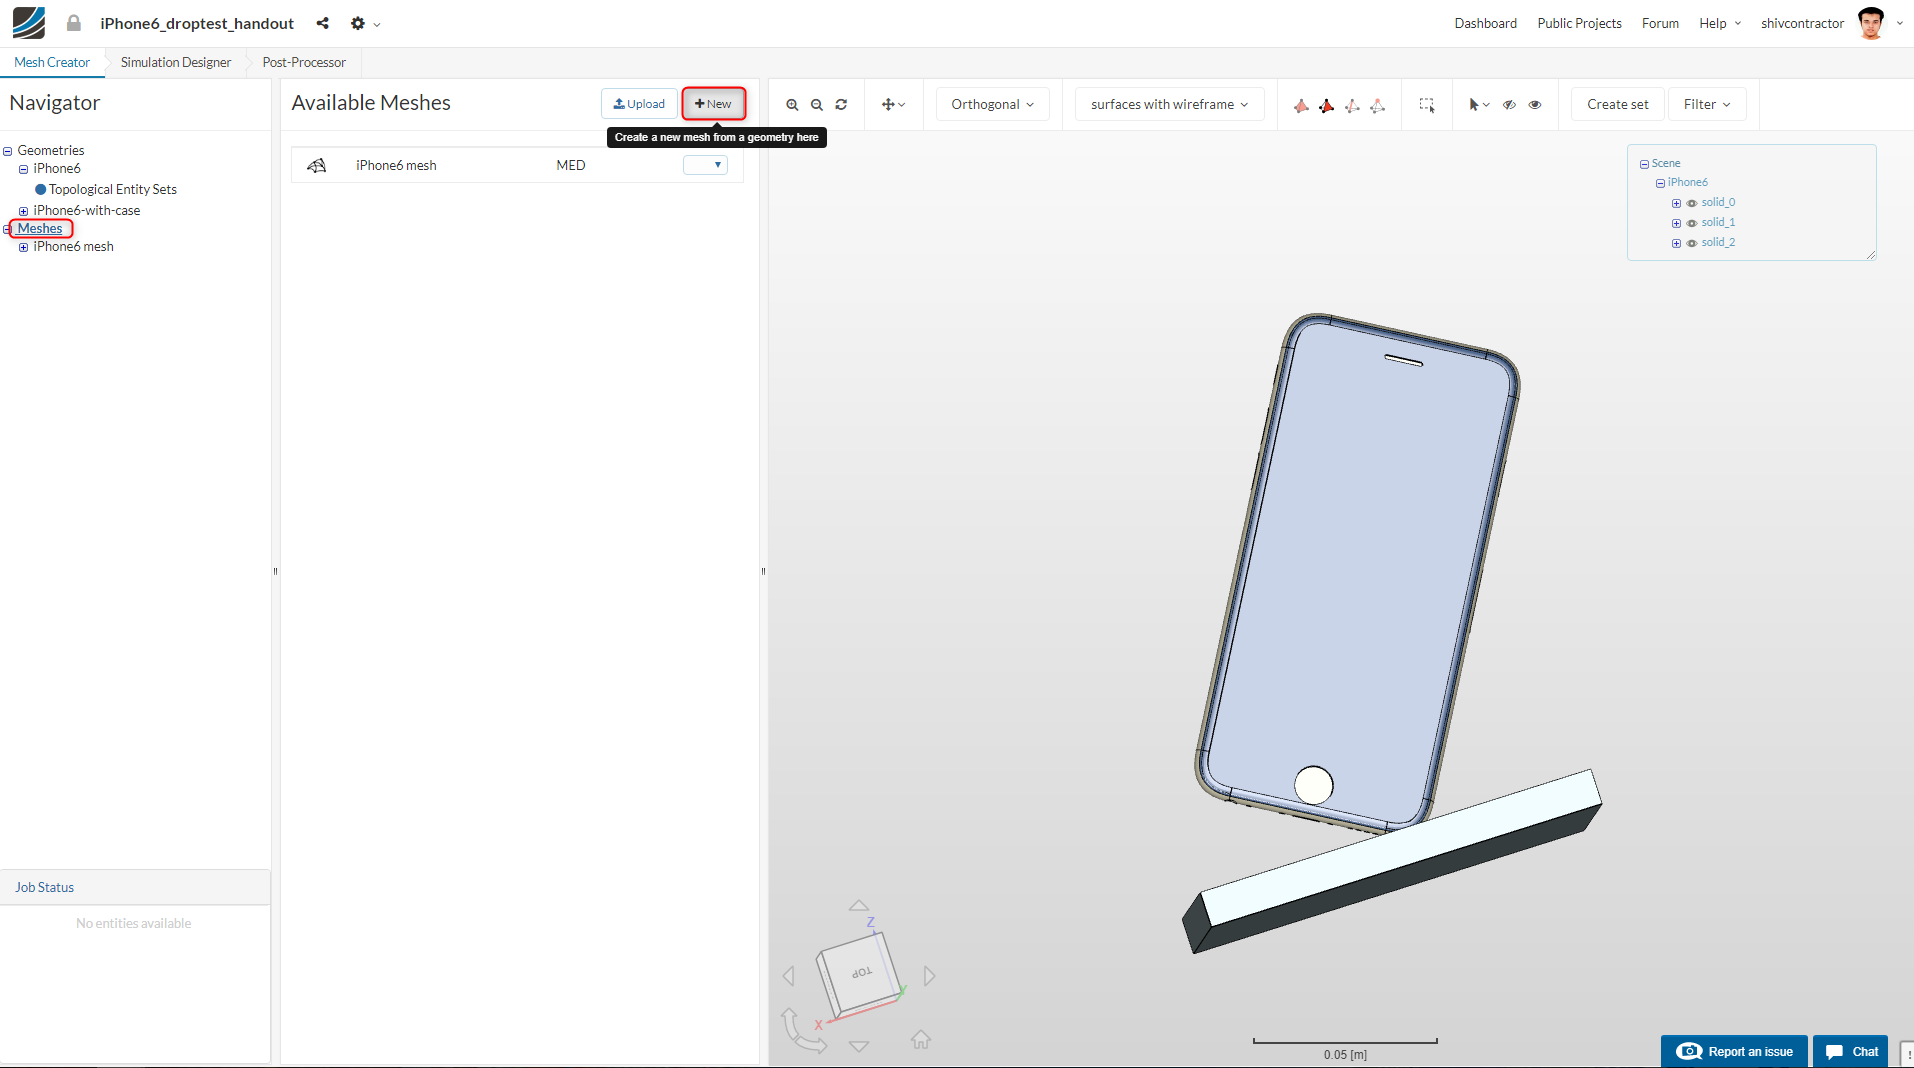Click the orientation cube up arrow

pyautogui.click(x=859, y=905)
